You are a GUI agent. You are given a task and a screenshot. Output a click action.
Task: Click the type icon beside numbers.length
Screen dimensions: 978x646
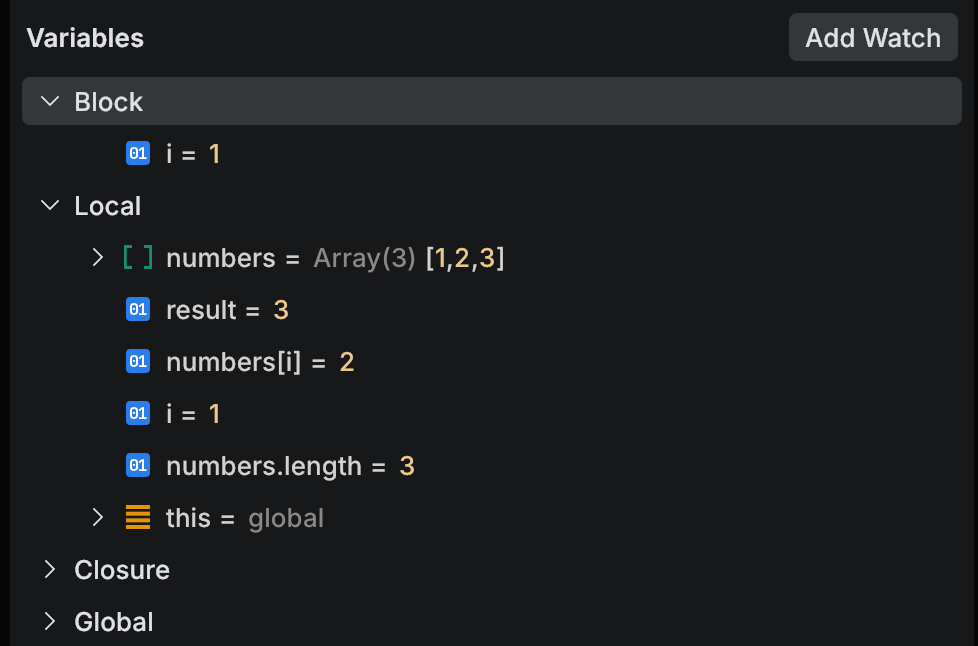[137, 466]
